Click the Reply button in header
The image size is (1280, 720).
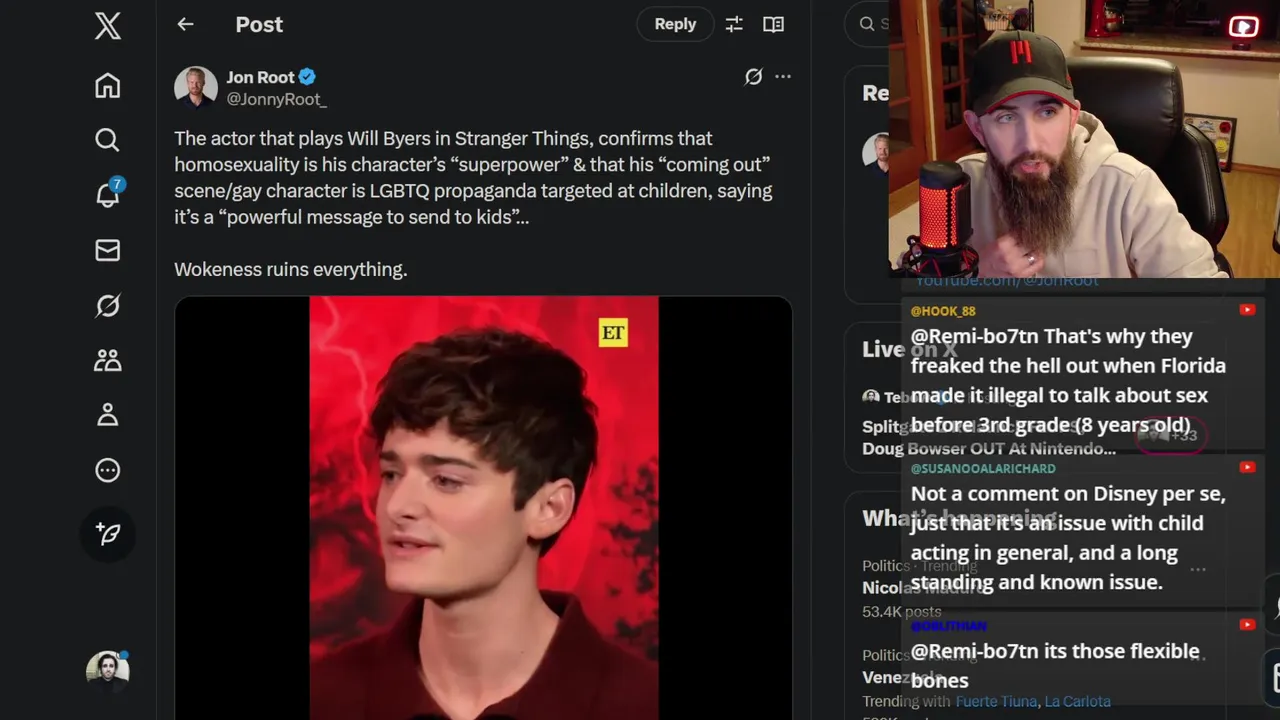pyautogui.click(x=675, y=24)
